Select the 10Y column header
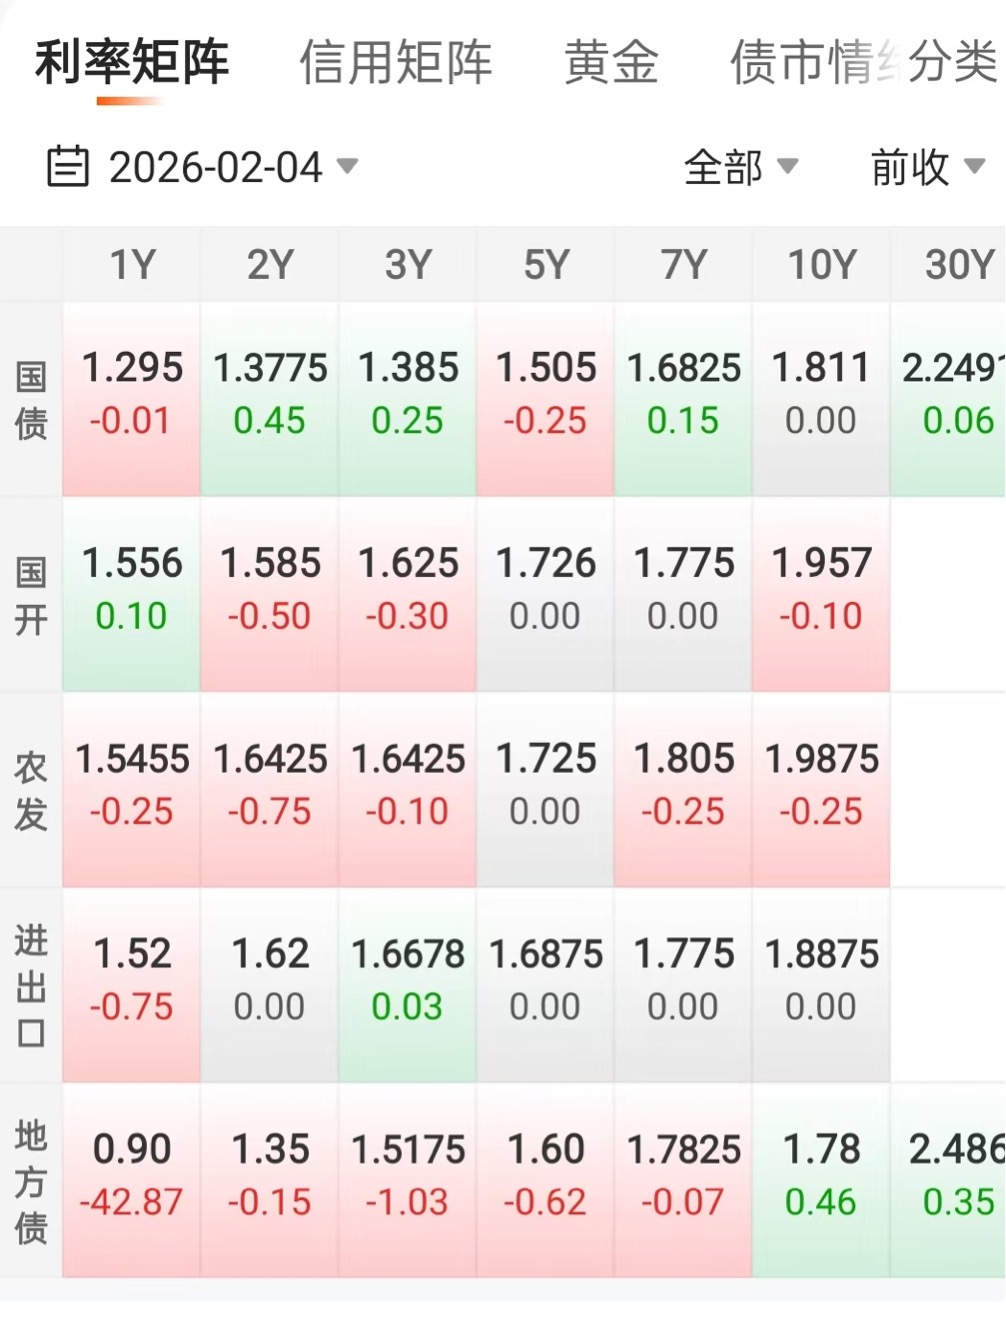Screen dimensions: 1006x1317 pyautogui.click(x=821, y=265)
